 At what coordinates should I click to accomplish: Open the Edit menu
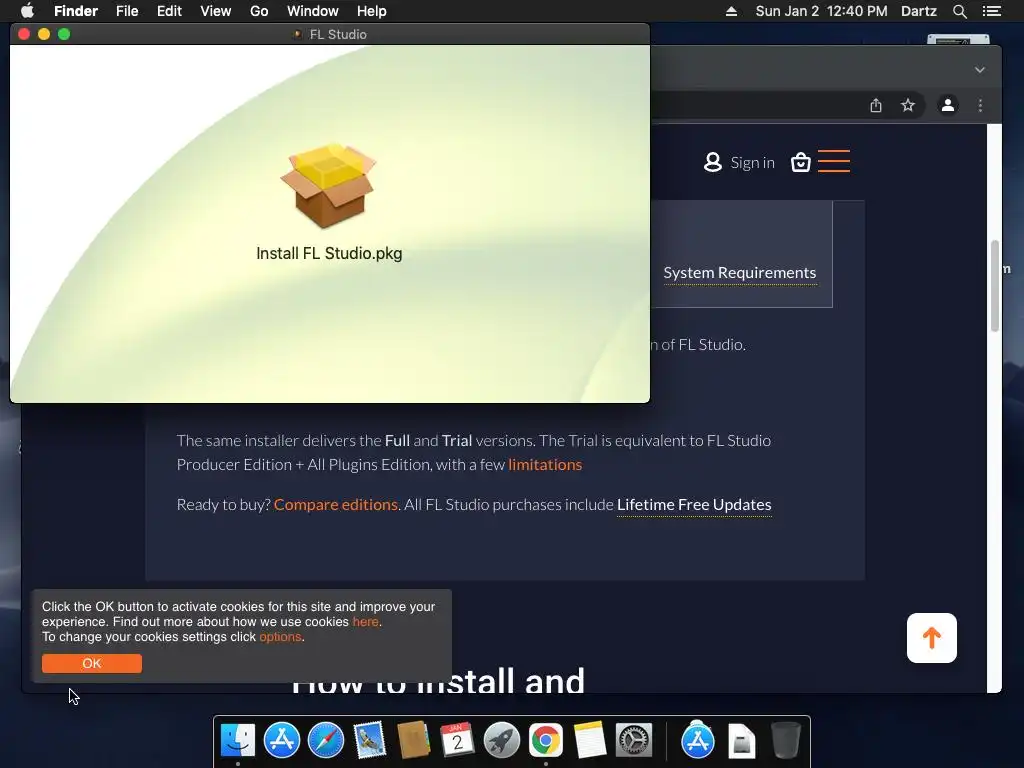point(169,11)
